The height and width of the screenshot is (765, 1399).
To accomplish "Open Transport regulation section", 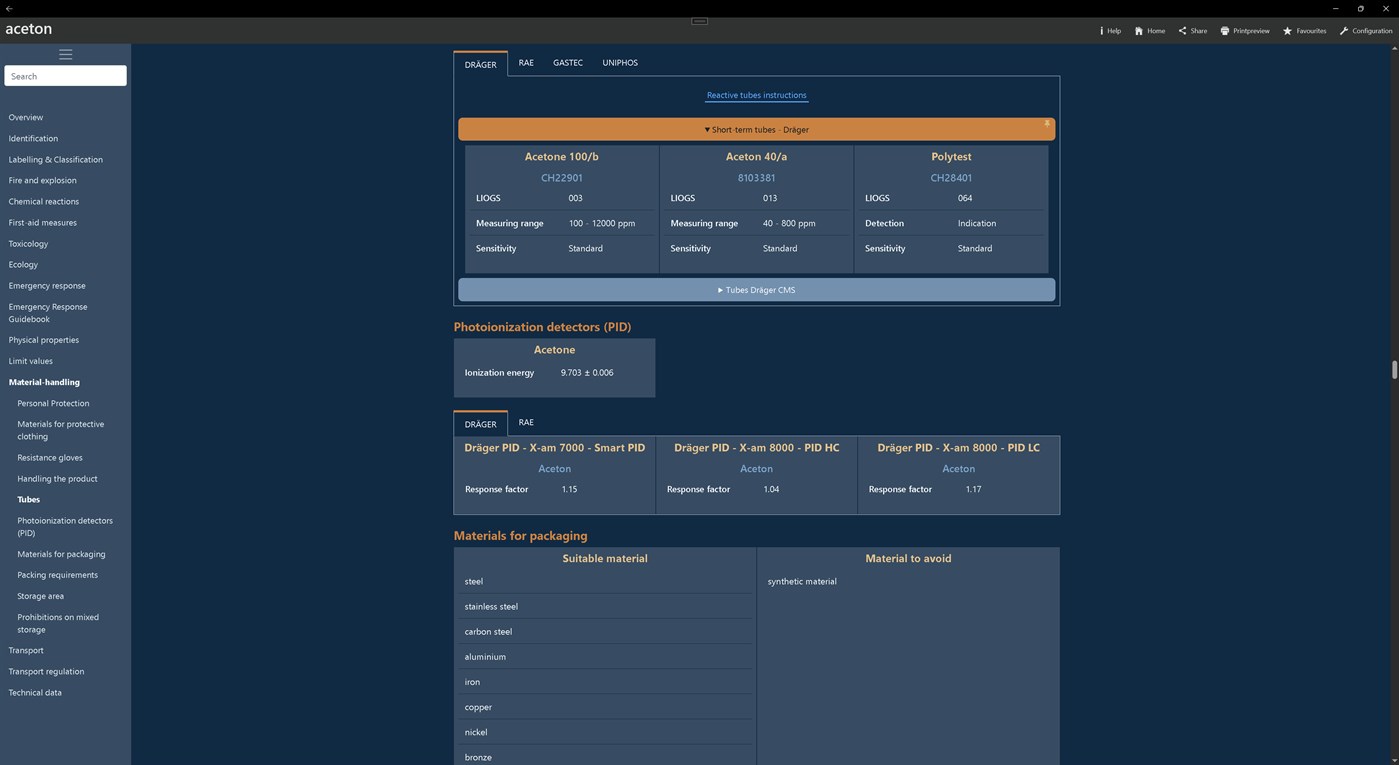I will click(x=46, y=671).
